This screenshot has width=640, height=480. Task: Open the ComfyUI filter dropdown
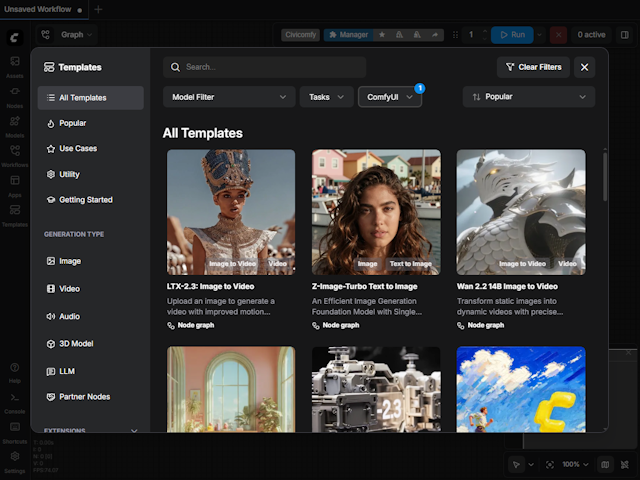pyautogui.click(x=390, y=97)
